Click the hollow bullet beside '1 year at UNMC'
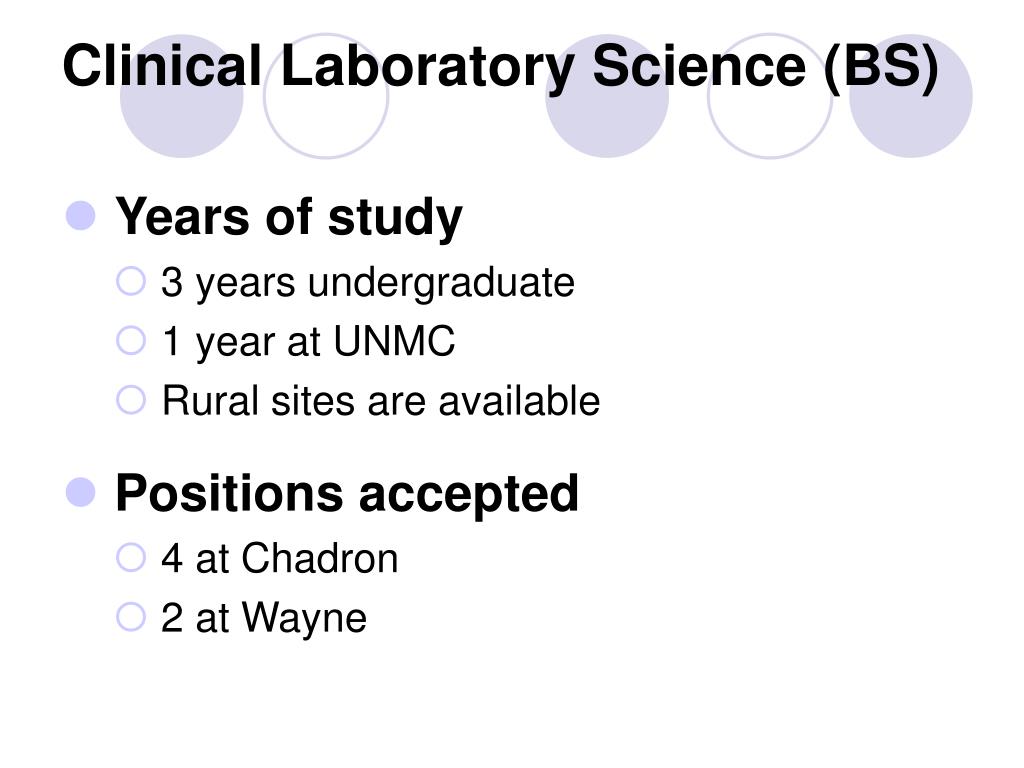Viewport: 1024px width, 768px height. point(131,340)
